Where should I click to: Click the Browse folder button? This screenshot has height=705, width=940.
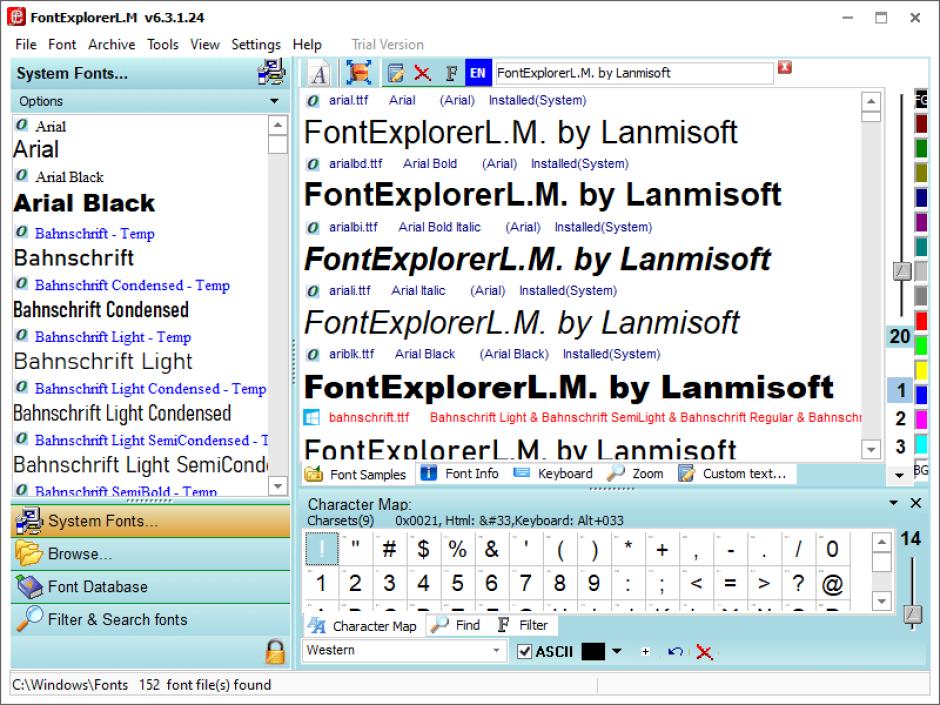point(150,553)
